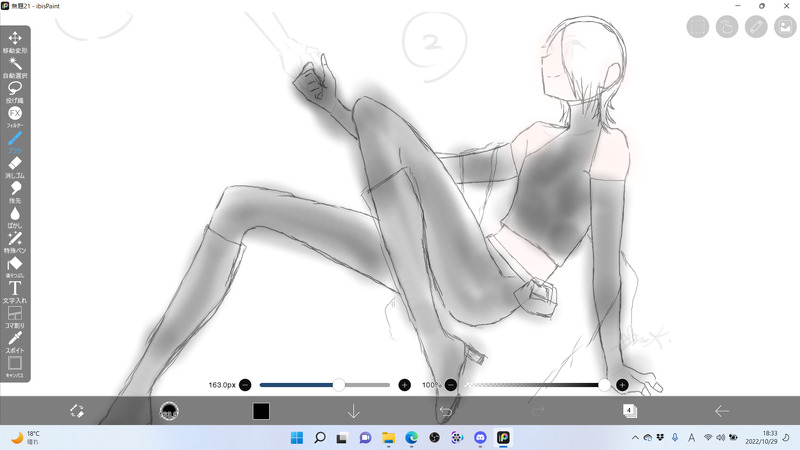Screen dimensions: 800x450
Task: Select the Bucket fill tool
Action: coord(15,267)
